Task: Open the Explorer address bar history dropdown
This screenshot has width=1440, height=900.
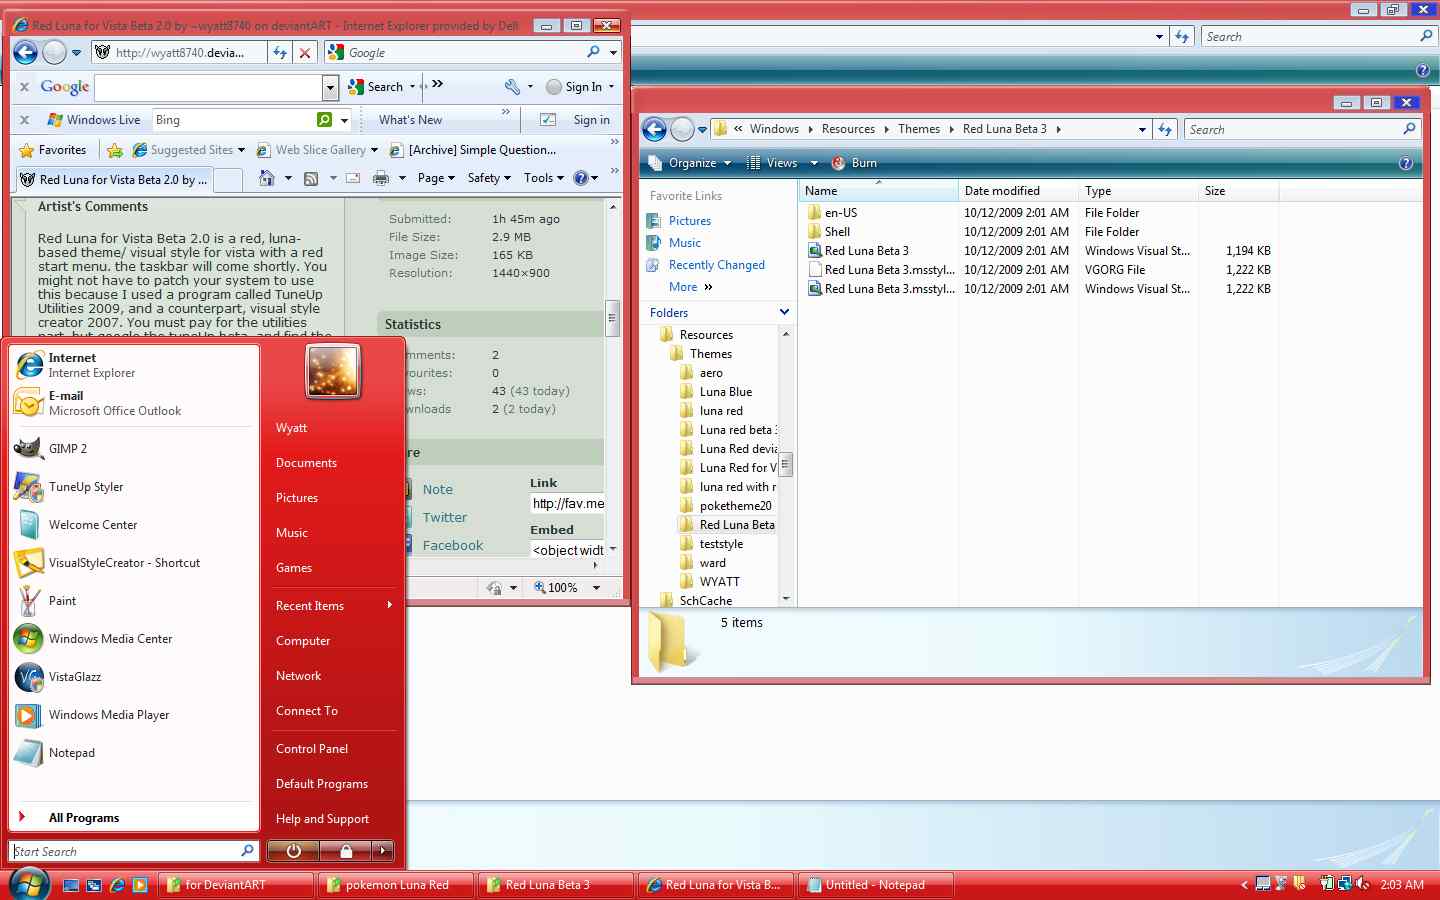Action: coord(1142,129)
